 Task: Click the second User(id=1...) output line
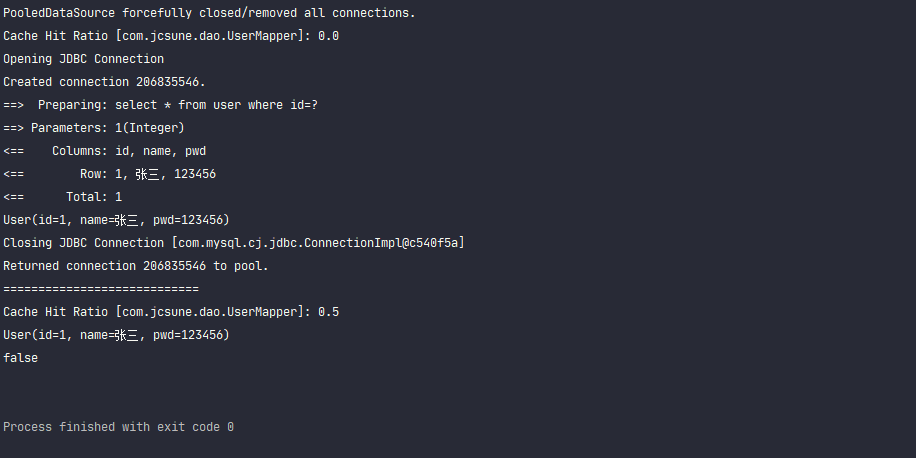[116, 335]
